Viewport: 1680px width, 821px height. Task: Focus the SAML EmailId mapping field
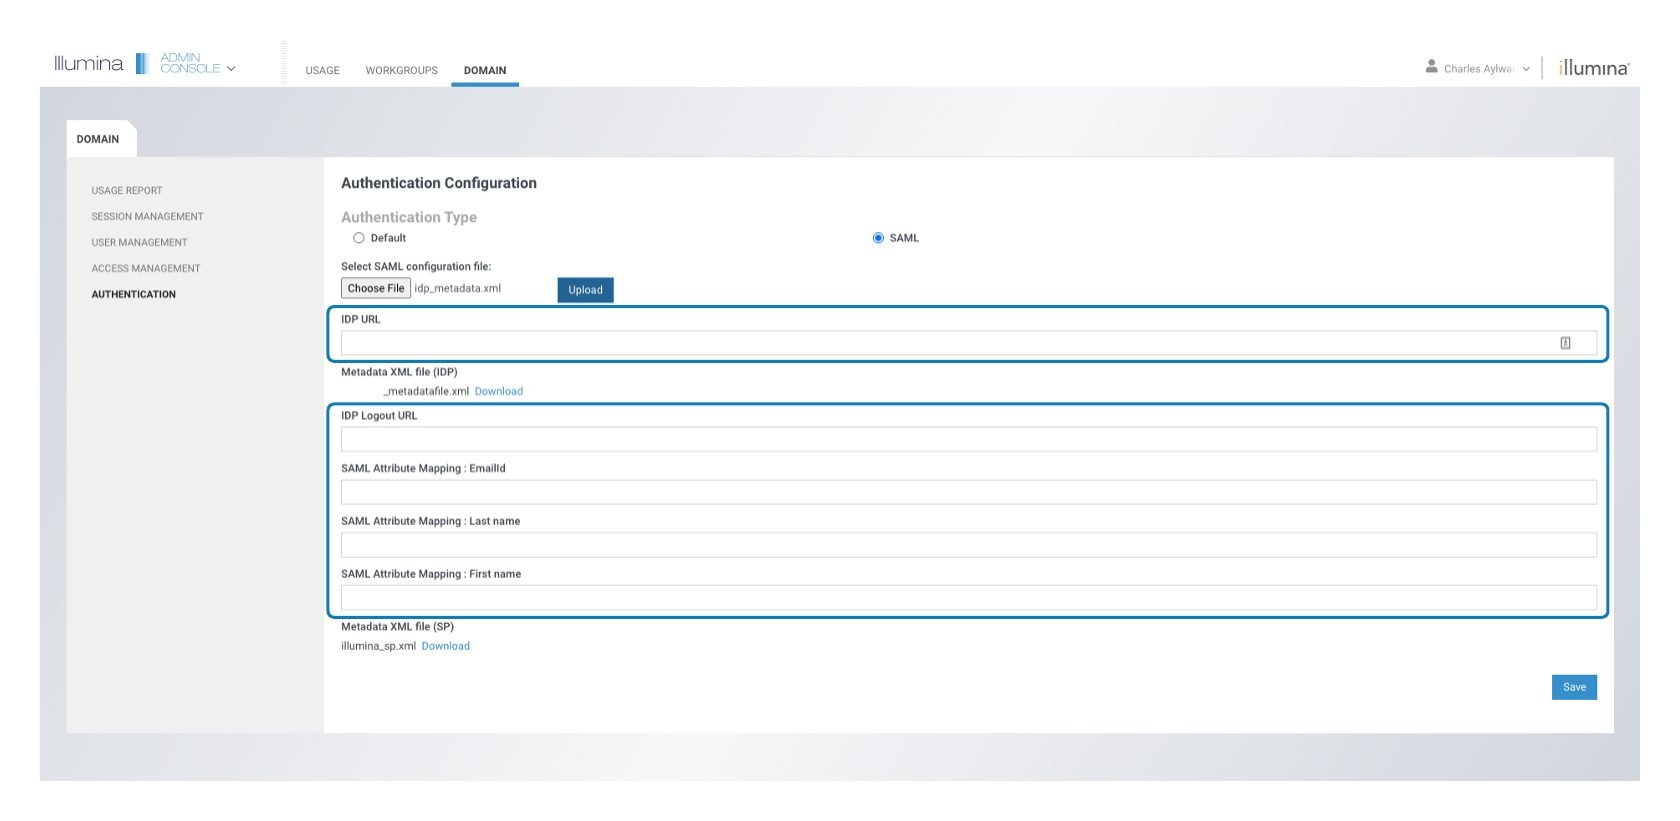[968, 492]
